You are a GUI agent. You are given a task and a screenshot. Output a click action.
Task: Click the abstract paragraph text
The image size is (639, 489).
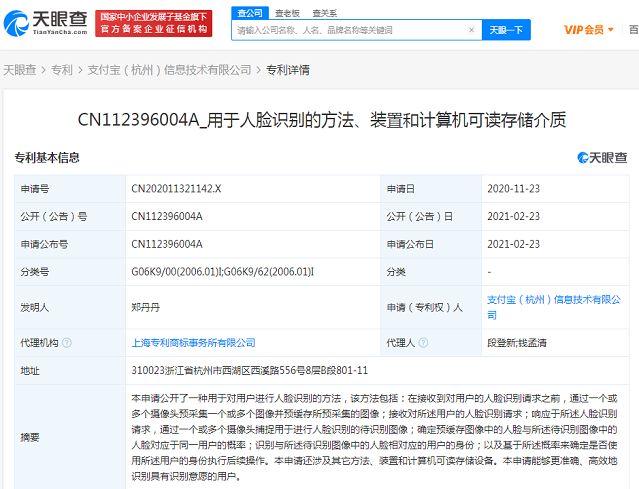[x=374, y=437]
